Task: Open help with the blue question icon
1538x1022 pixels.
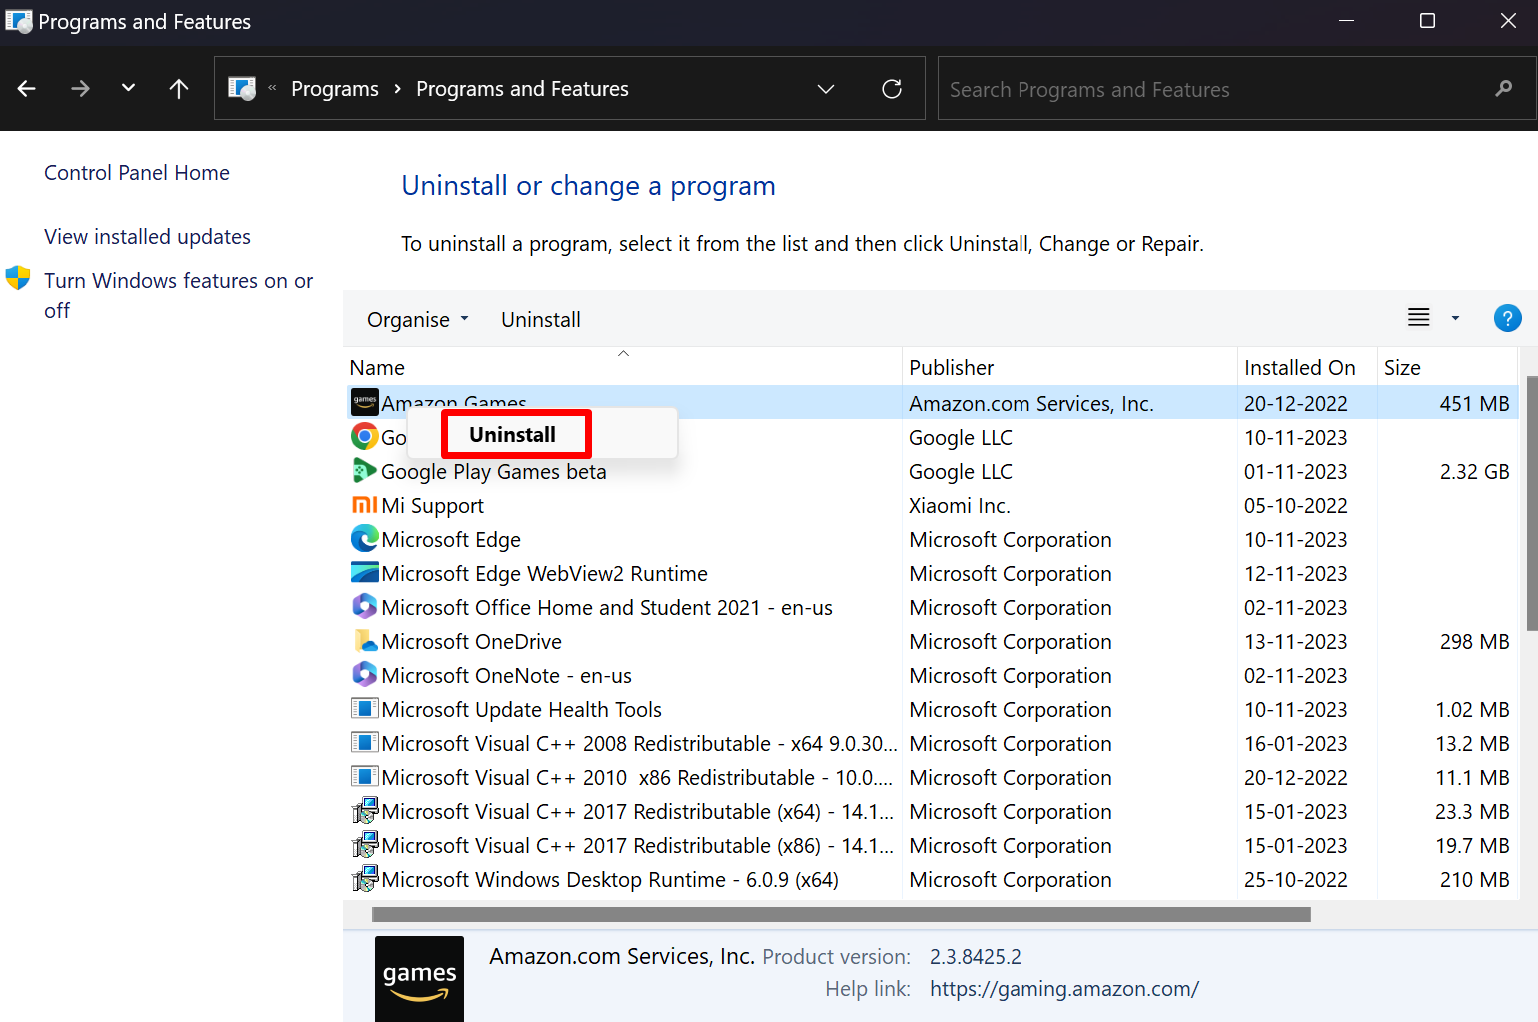Action: (x=1507, y=318)
